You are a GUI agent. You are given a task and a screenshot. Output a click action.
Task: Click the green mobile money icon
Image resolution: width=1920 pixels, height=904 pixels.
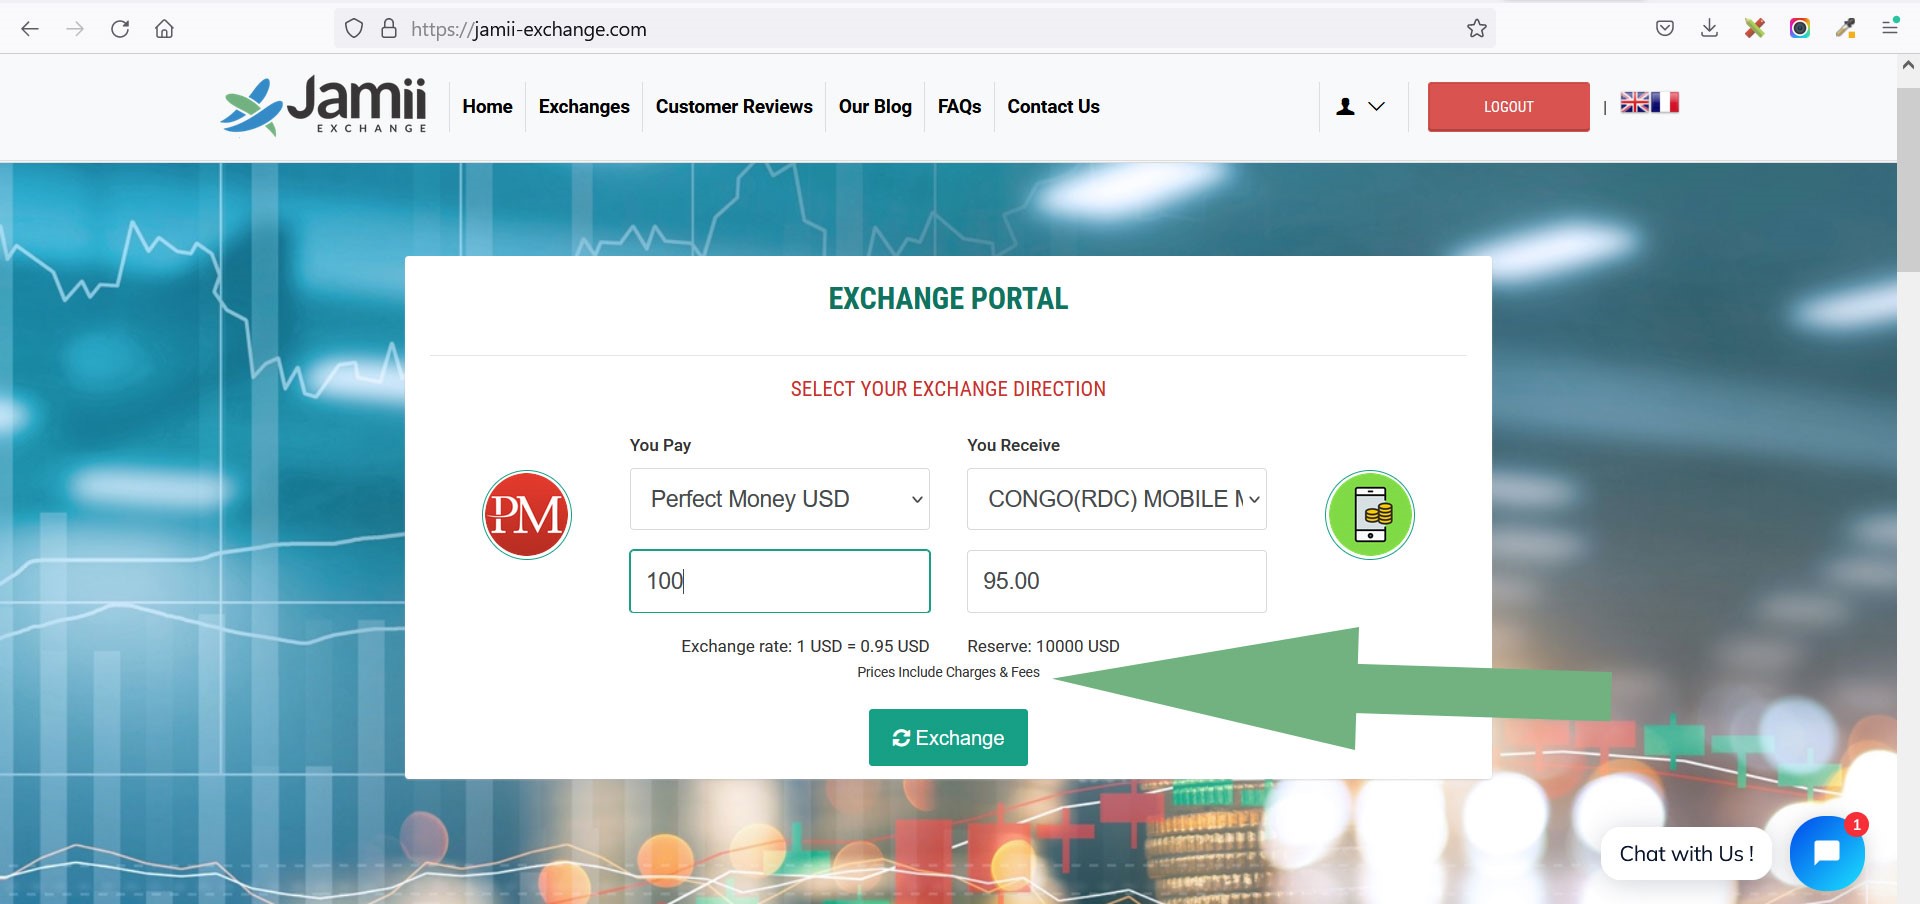1370,515
